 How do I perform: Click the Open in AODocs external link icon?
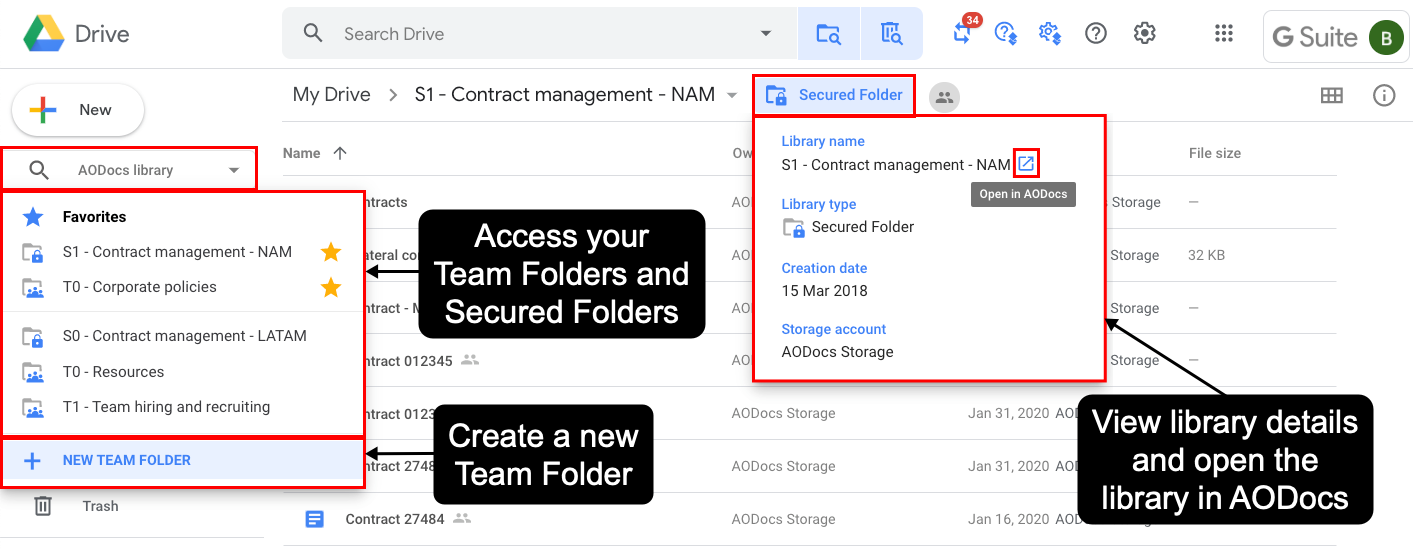click(x=1026, y=163)
